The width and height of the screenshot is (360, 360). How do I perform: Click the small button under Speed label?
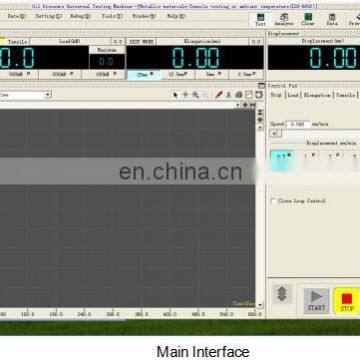click(275, 133)
